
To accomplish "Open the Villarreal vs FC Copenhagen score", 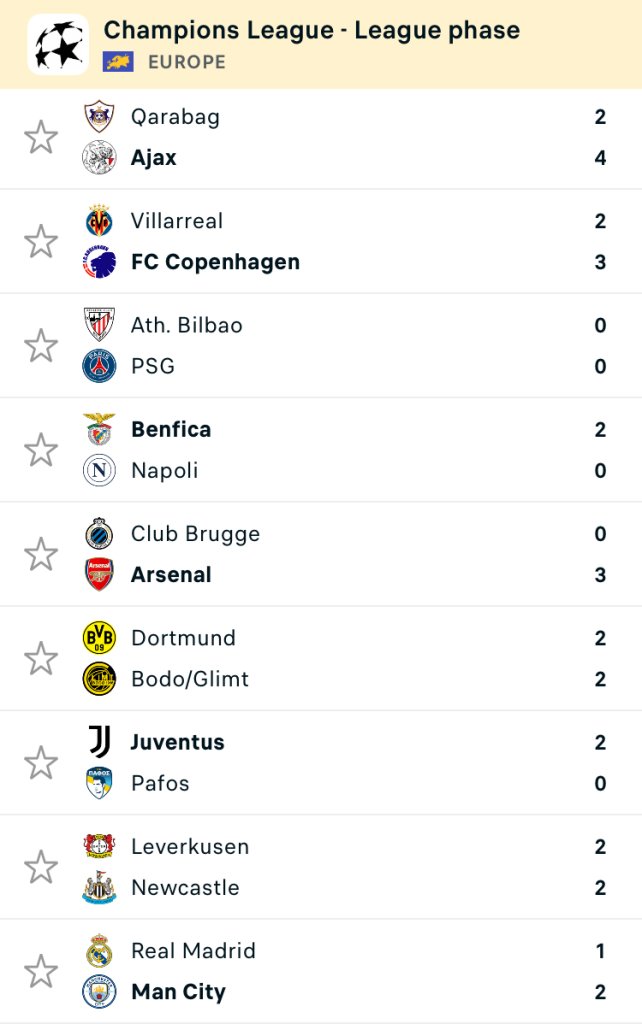I will 600,242.
